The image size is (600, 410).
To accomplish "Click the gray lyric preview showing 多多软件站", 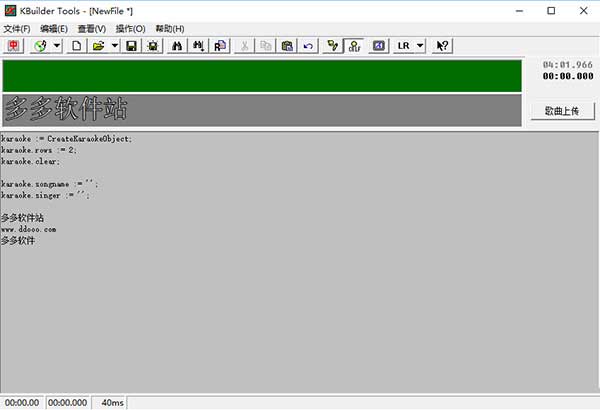I will (262, 110).
